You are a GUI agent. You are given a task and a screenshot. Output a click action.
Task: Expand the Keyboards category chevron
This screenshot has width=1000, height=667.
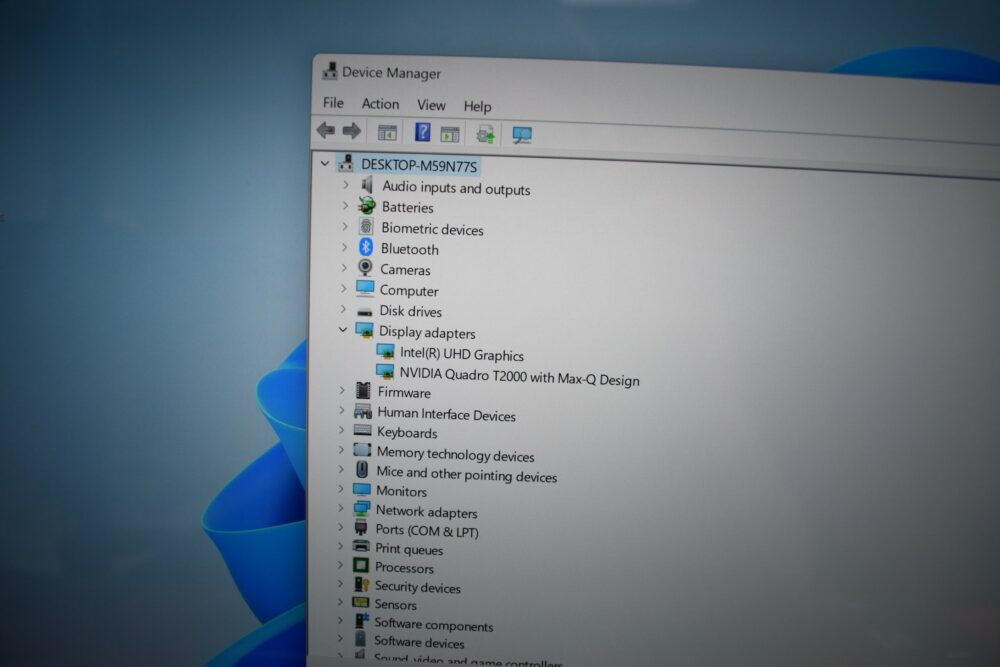[x=341, y=430]
